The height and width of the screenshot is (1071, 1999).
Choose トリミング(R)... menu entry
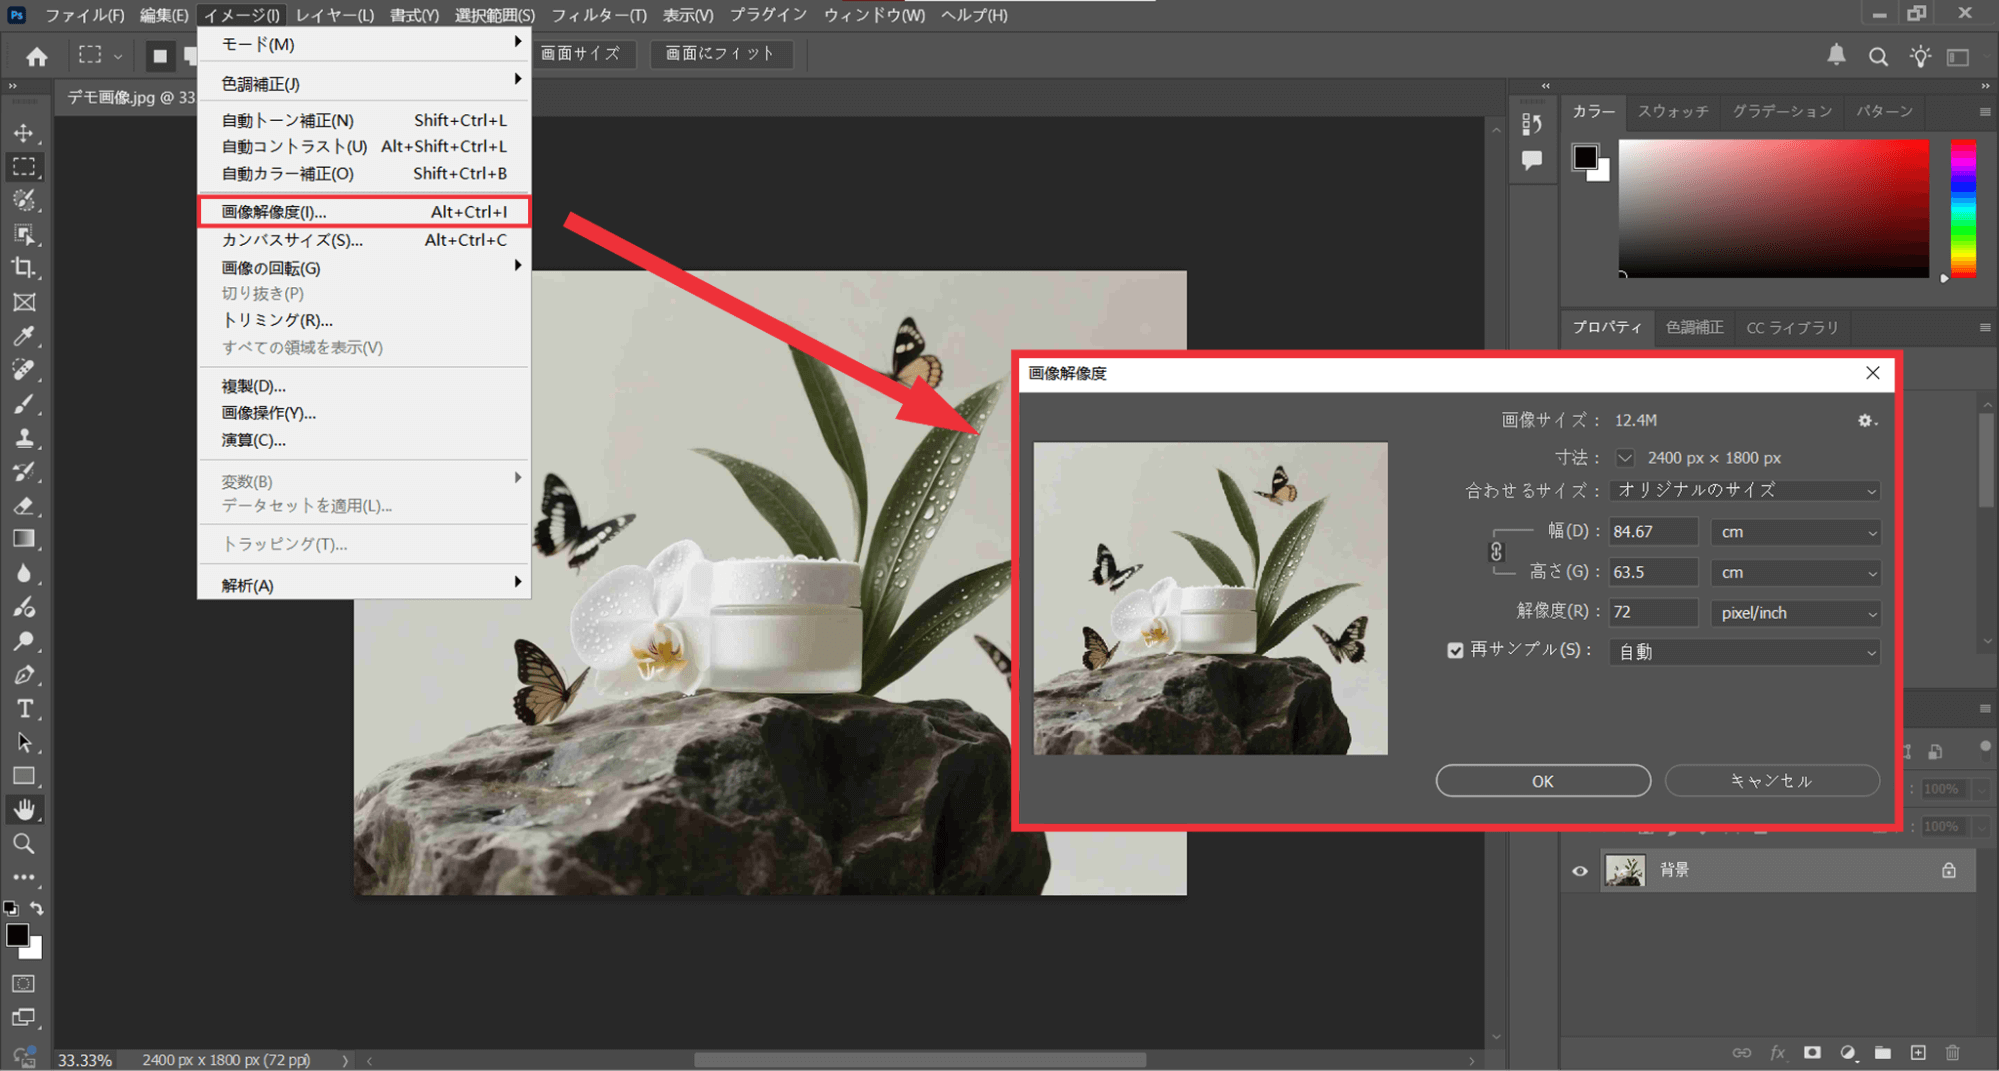click(x=364, y=320)
